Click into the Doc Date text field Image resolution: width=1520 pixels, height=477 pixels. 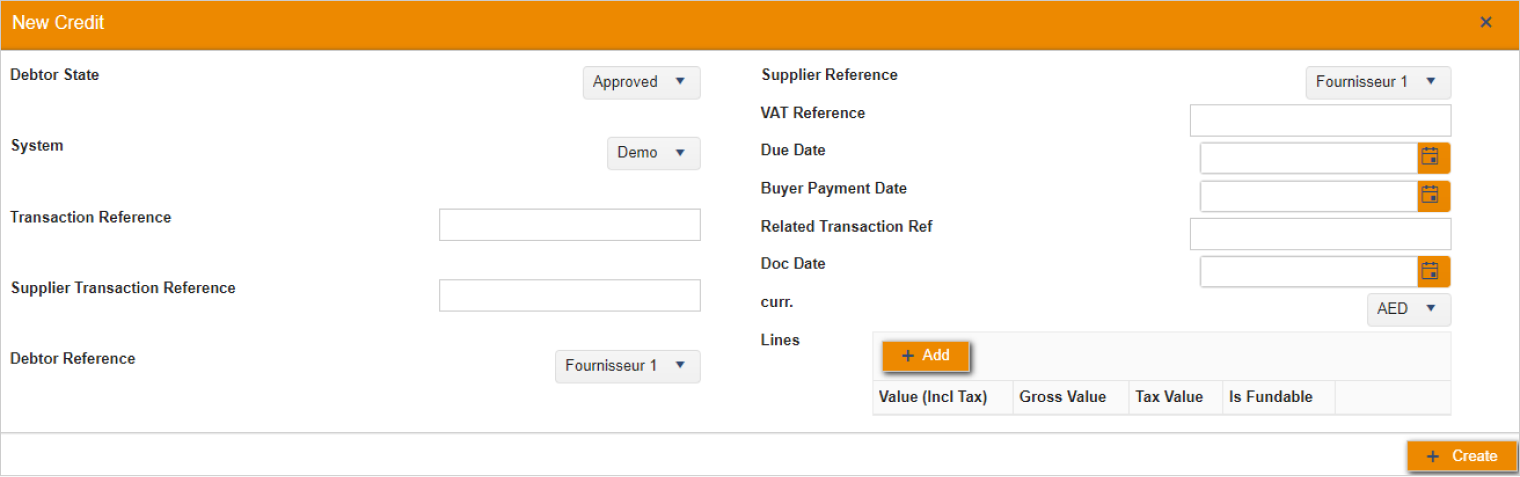click(x=1308, y=271)
